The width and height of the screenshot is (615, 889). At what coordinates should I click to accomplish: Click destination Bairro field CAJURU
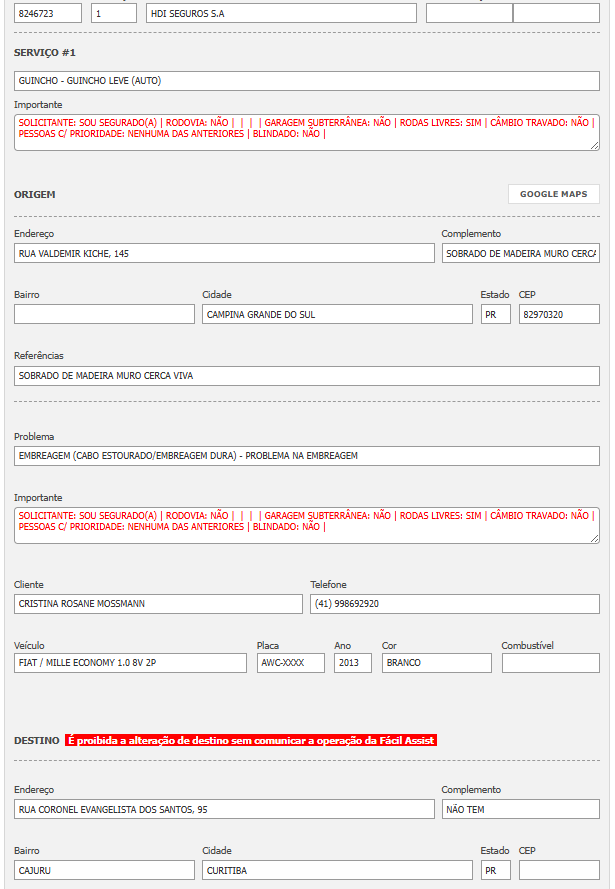[104, 870]
